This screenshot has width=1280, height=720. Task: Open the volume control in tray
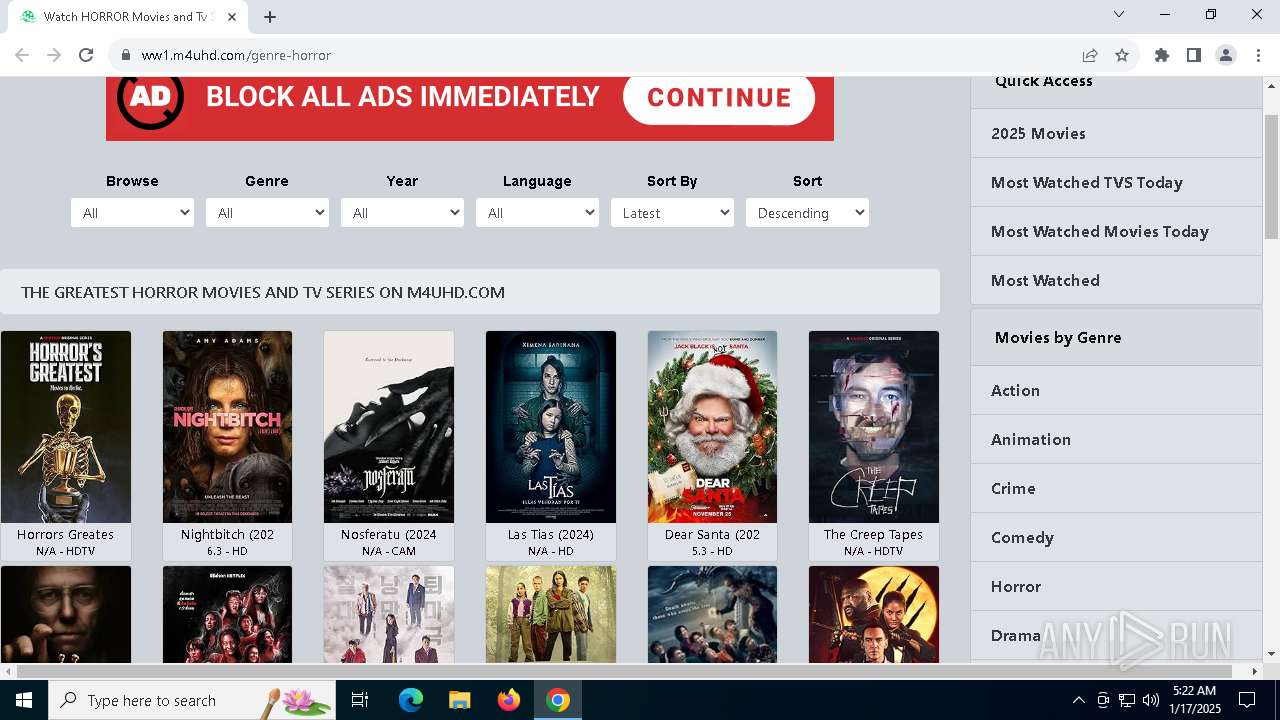pos(1151,700)
